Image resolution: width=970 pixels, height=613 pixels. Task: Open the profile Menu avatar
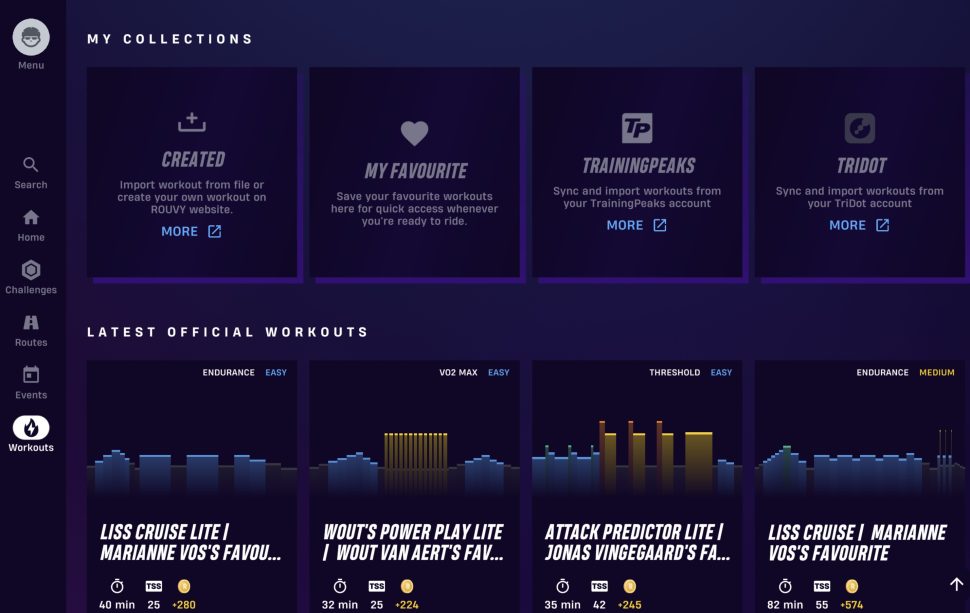31,37
